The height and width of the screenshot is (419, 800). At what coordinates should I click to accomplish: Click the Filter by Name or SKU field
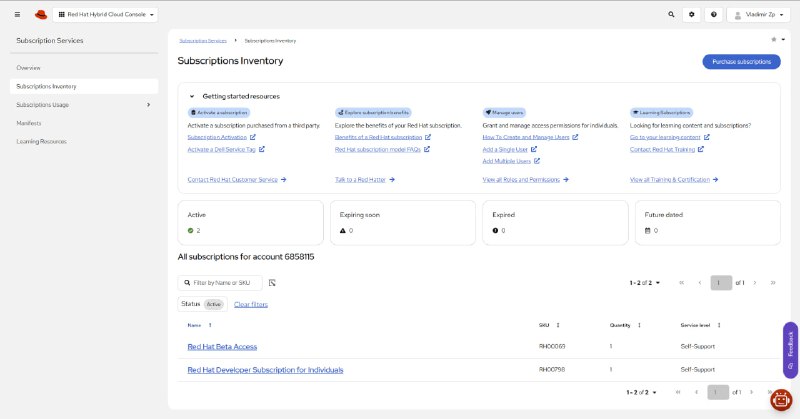220,283
